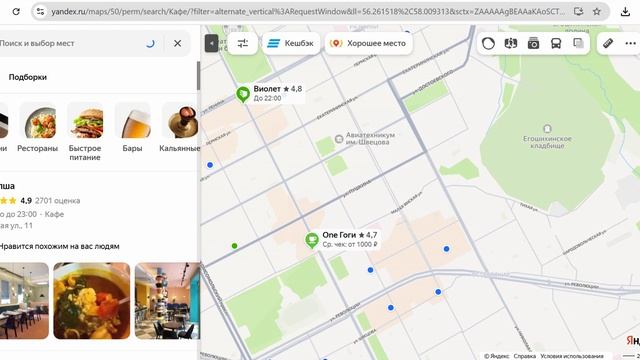Click the Авиатехникум им. Швецова place icon
Screen dimensions: 640x360
click(x=339, y=139)
